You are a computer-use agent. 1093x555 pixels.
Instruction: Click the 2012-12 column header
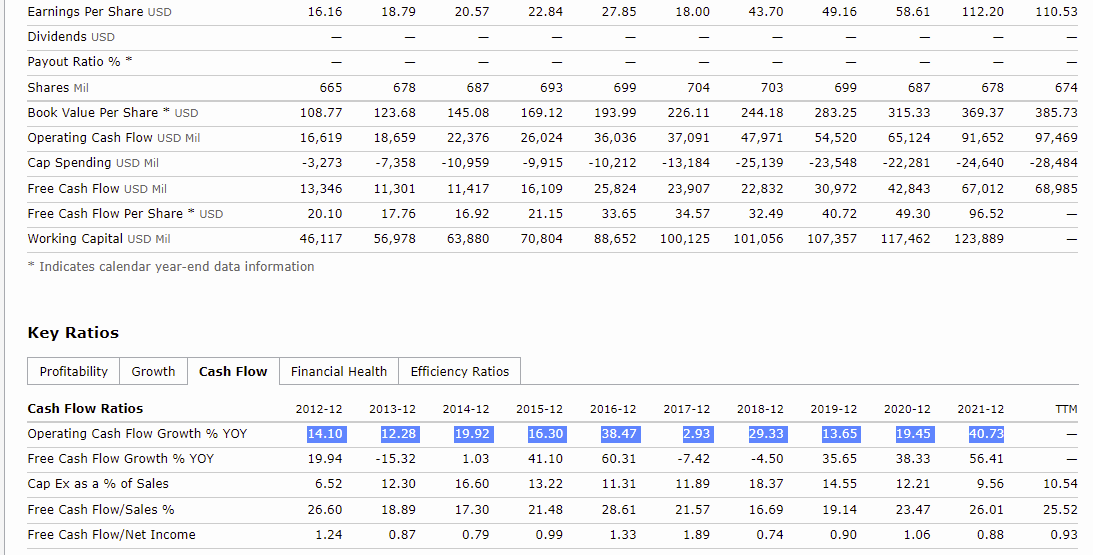(x=319, y=408)
